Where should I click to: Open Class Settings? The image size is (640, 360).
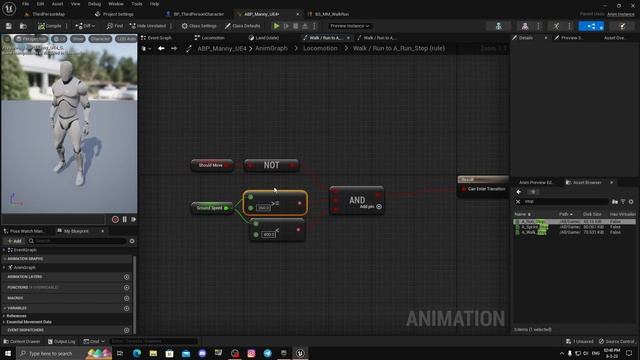pyautogui.click(x=199, y=26)
